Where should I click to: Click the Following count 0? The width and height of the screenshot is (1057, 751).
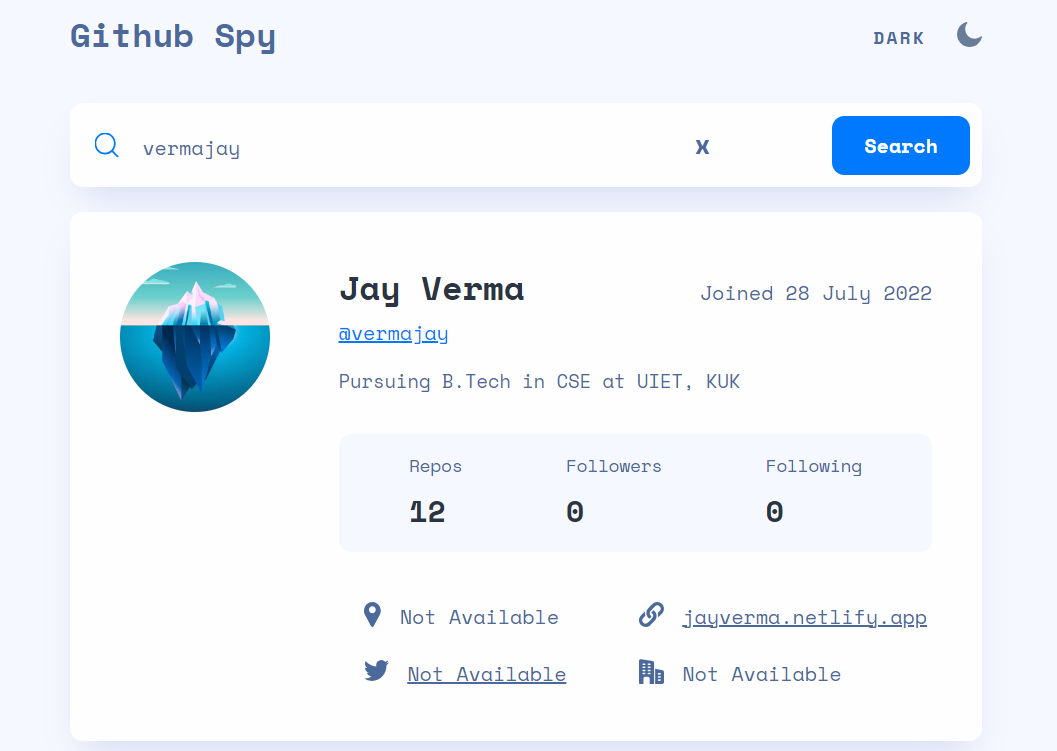point(775,512)
